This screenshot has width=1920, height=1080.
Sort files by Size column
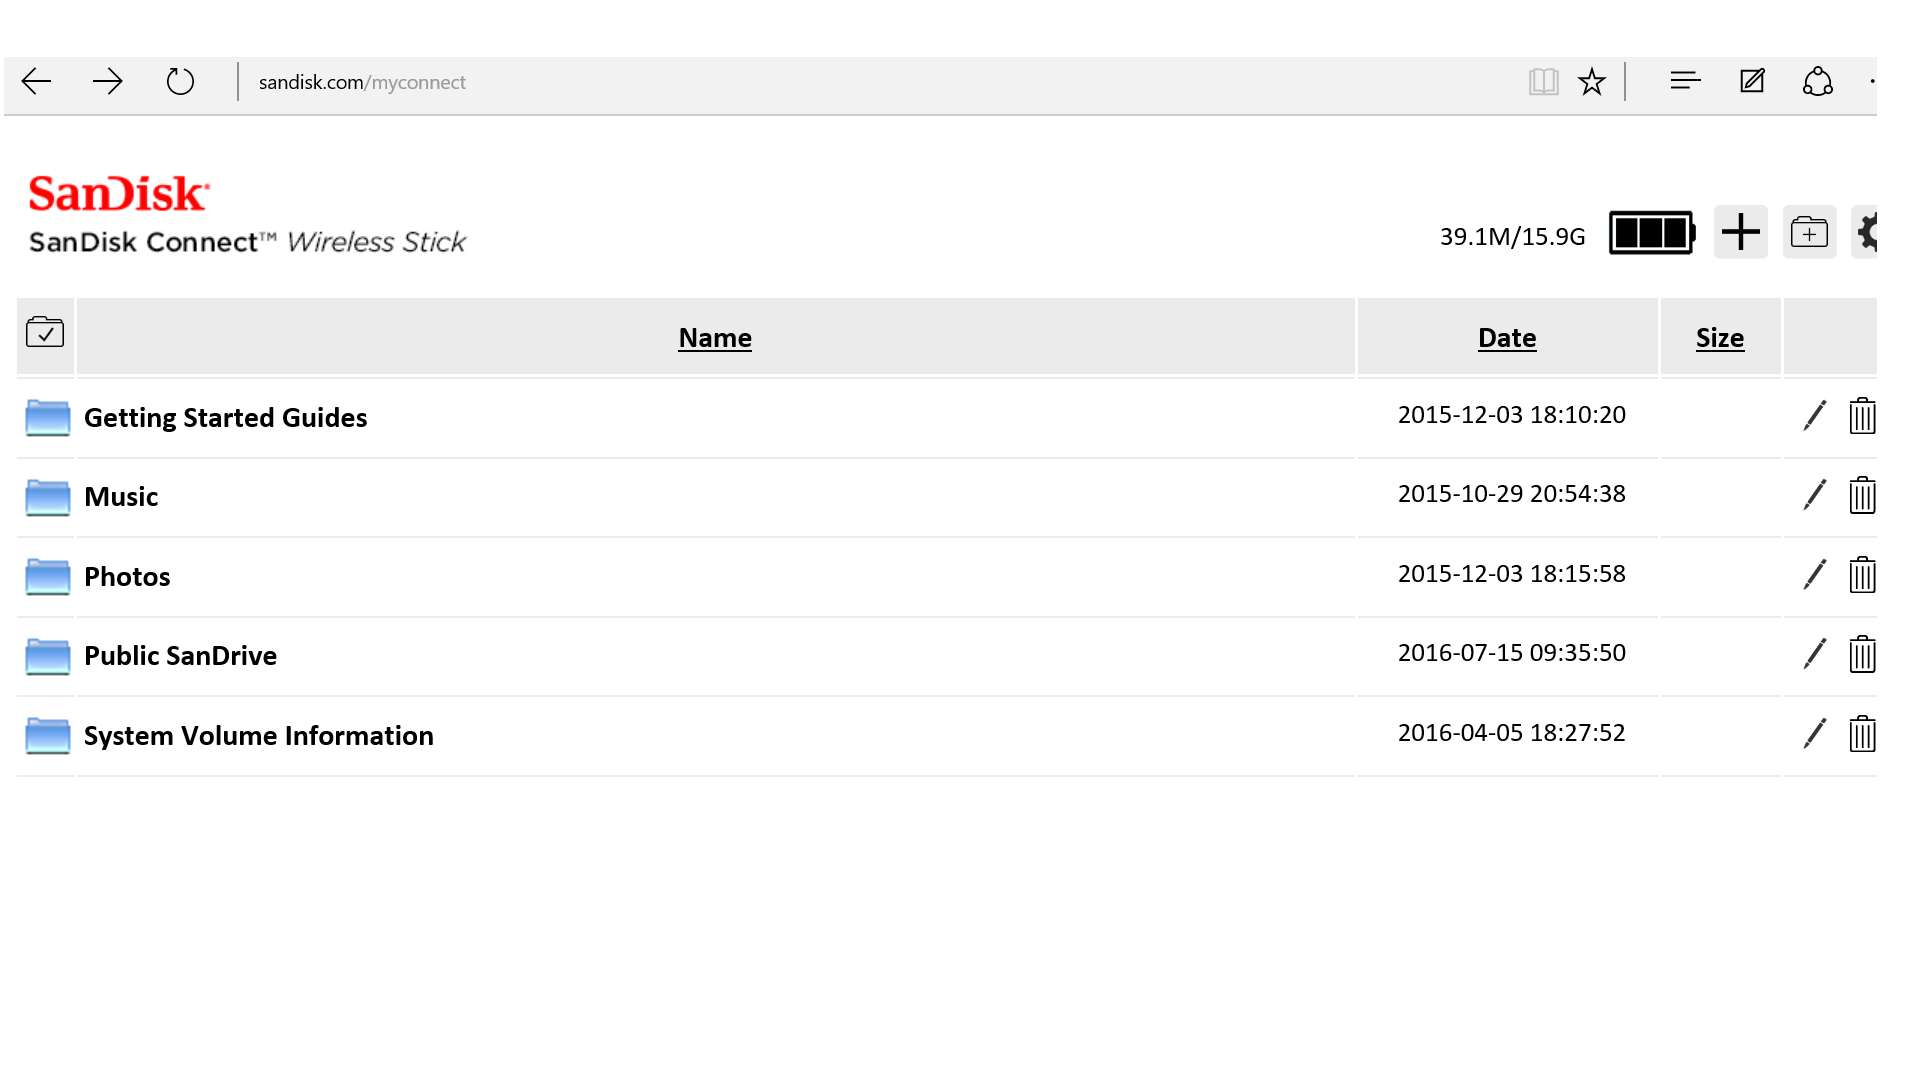click(x=1719, y=338)
